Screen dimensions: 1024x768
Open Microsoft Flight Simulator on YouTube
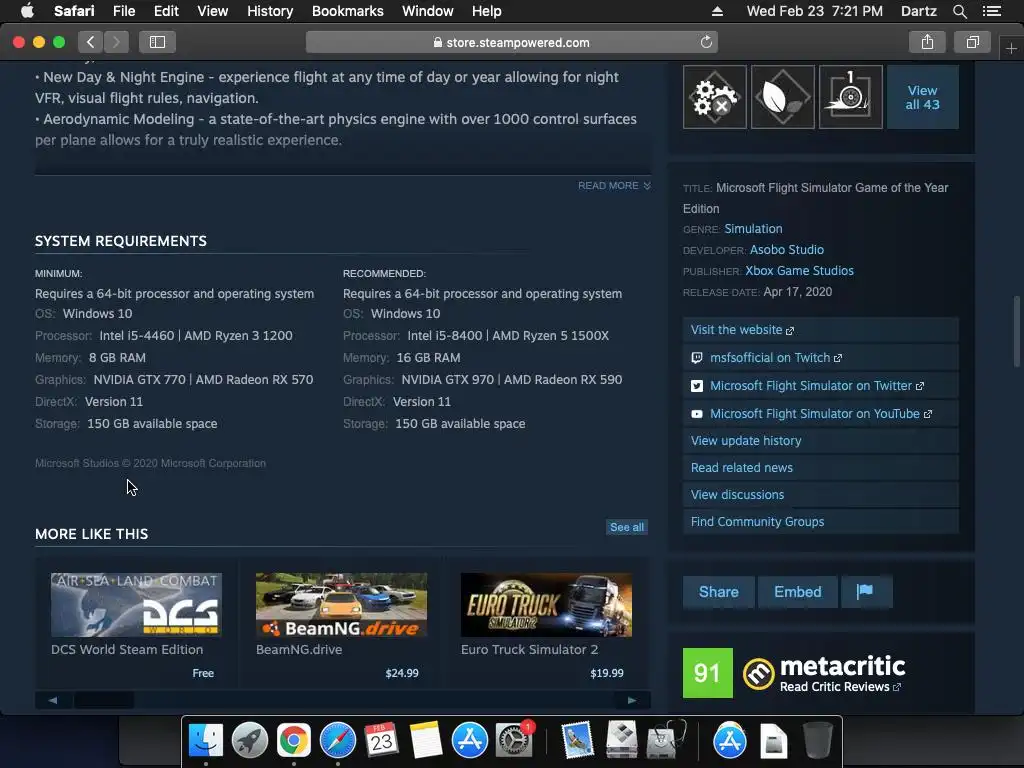coord(820,414)
